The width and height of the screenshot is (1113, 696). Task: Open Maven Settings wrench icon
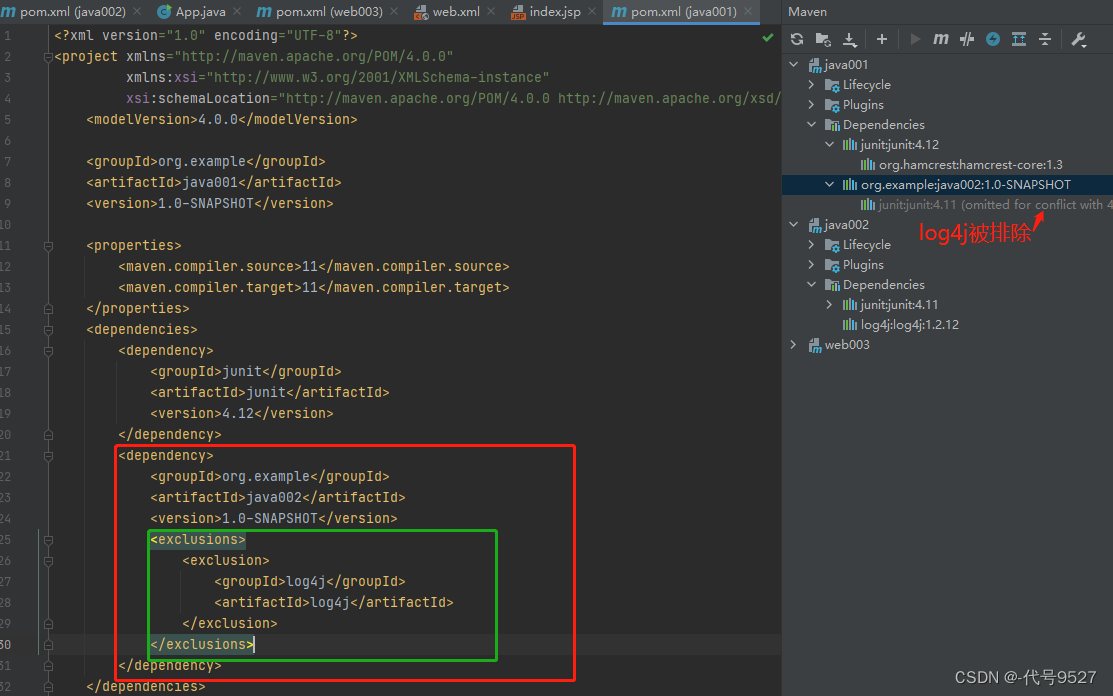1078,39
